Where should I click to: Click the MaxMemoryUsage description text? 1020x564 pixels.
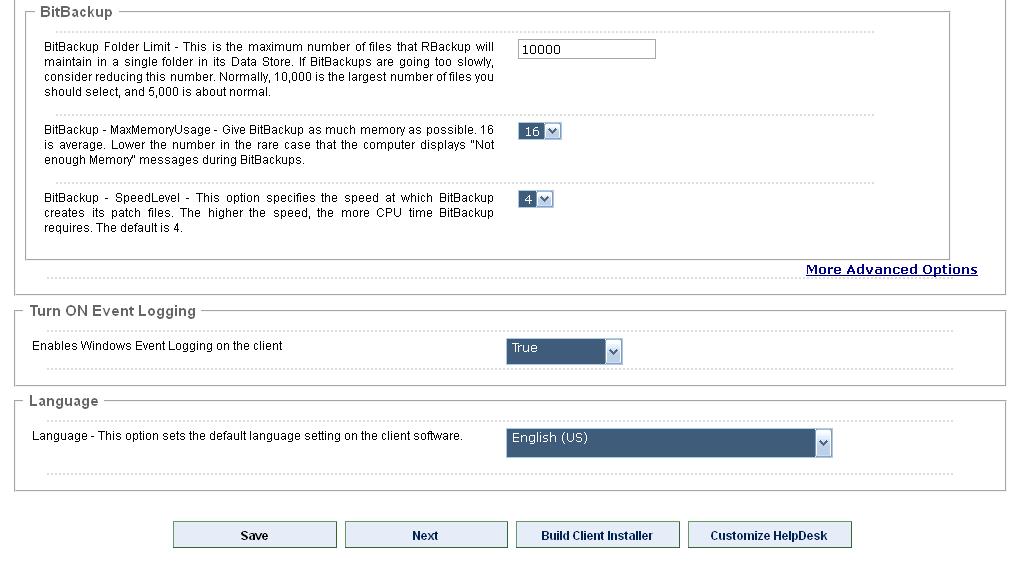point(268,145)
